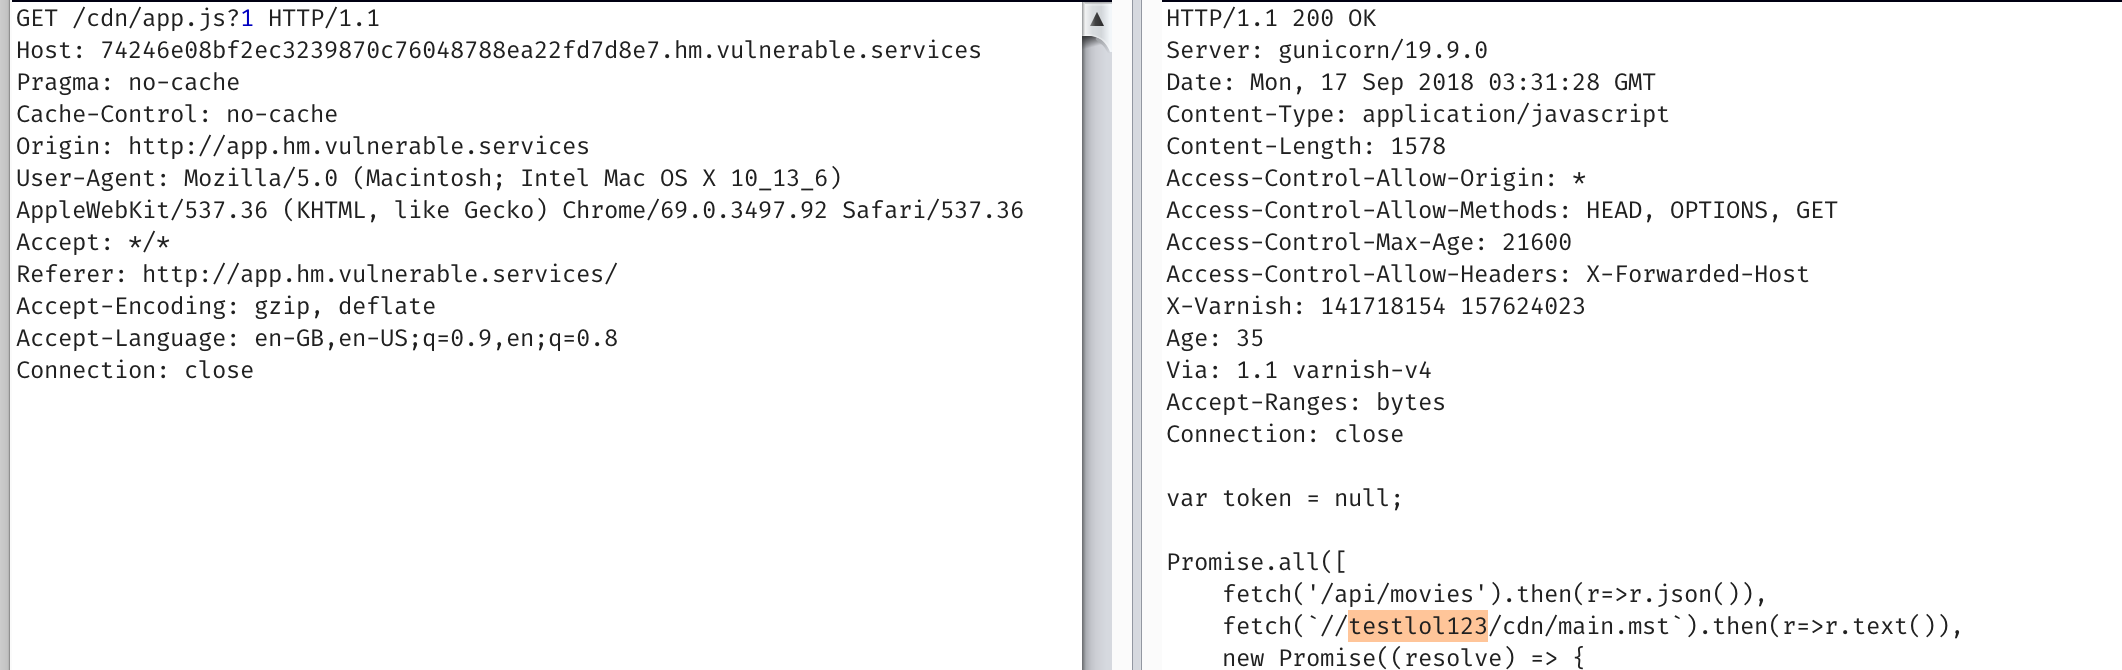Image resolution: width=2122 pixels, height=670 pixels.
Task: Click the GET /cdn/app.js request line
Action: point(197,19)
